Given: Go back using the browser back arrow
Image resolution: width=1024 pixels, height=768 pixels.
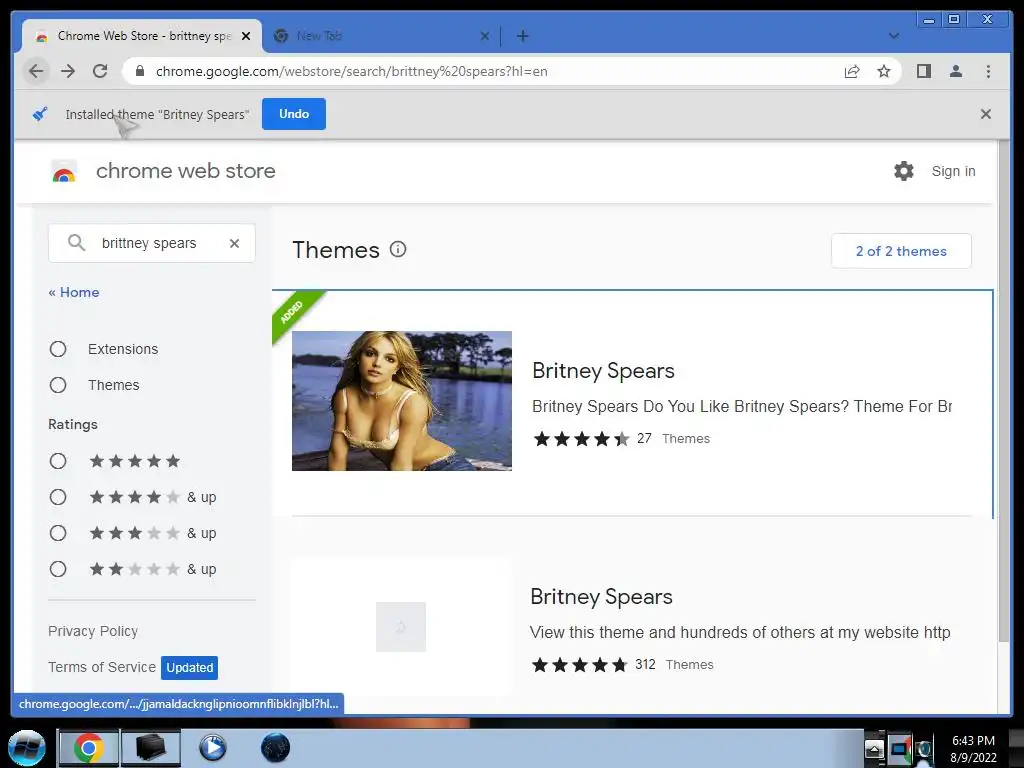Looking at the screenshot, I should (37, 71).
